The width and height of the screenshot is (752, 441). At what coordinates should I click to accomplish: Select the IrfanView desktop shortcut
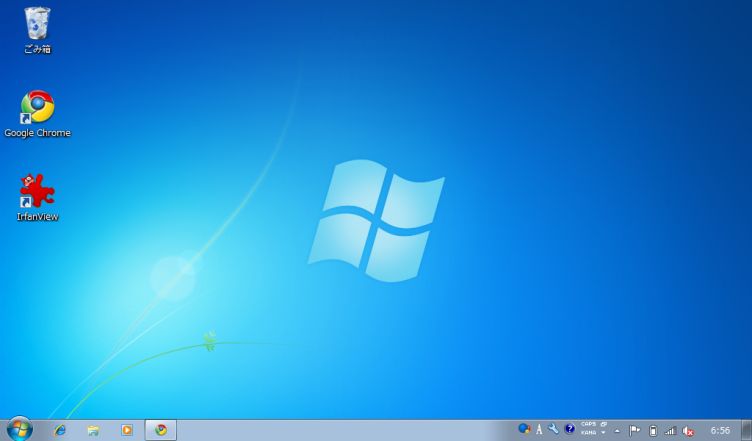[x=37, y=197]
